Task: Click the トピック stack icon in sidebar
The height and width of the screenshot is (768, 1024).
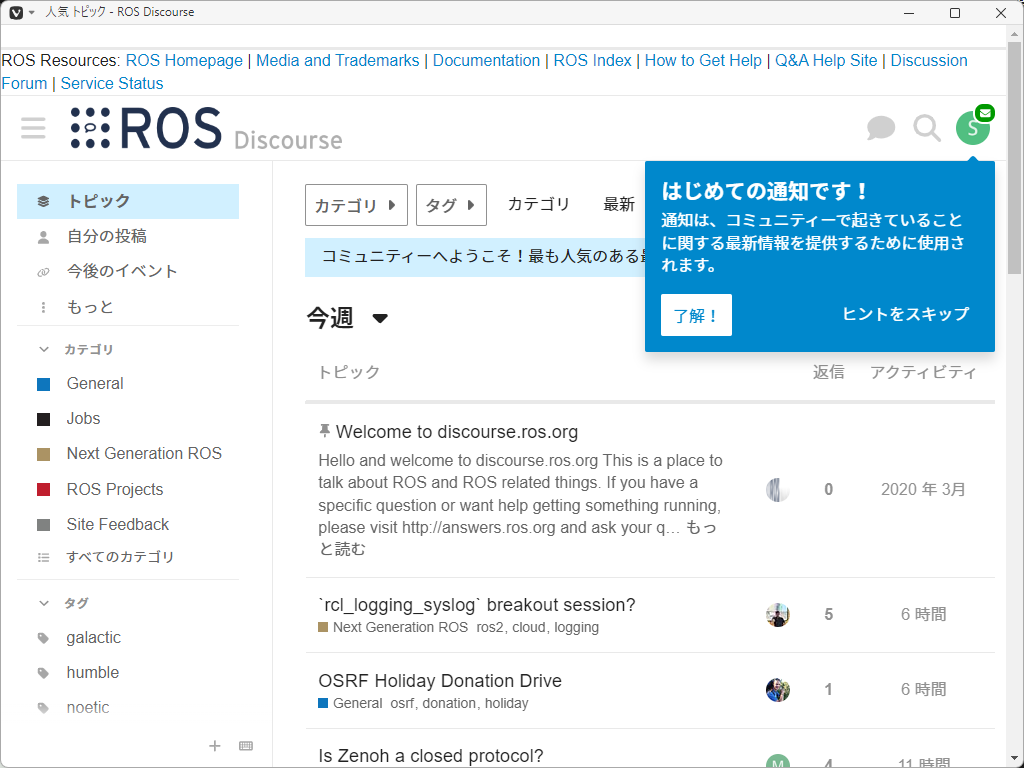Action: point(43,201)
